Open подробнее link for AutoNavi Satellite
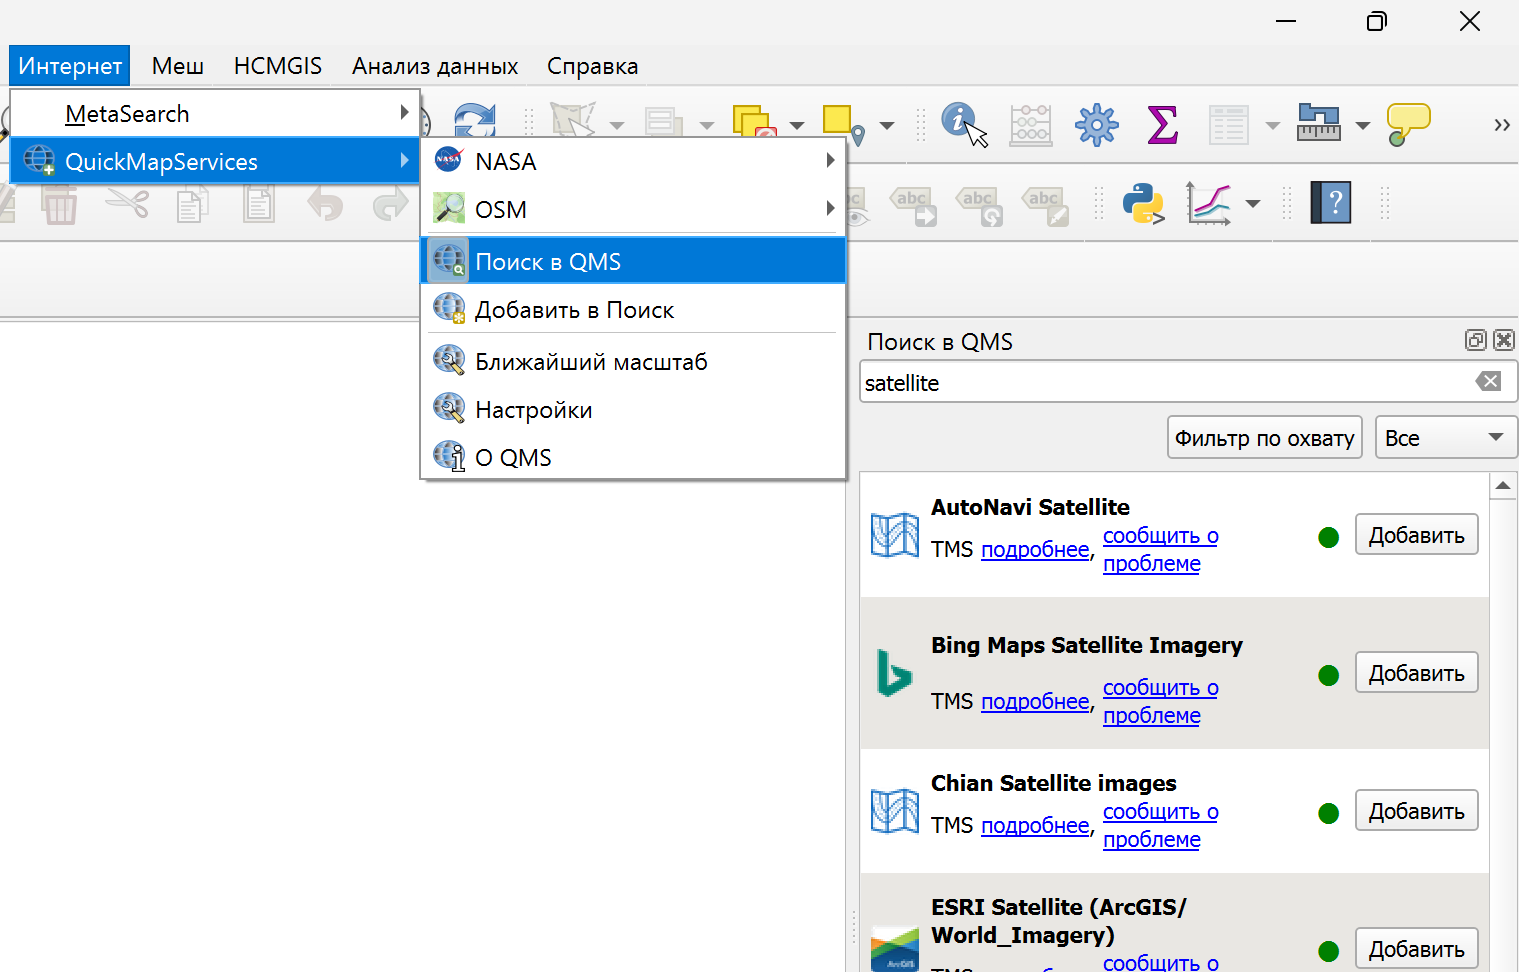The height and width of the screenshot is (972, 1519). point(1035,550)
